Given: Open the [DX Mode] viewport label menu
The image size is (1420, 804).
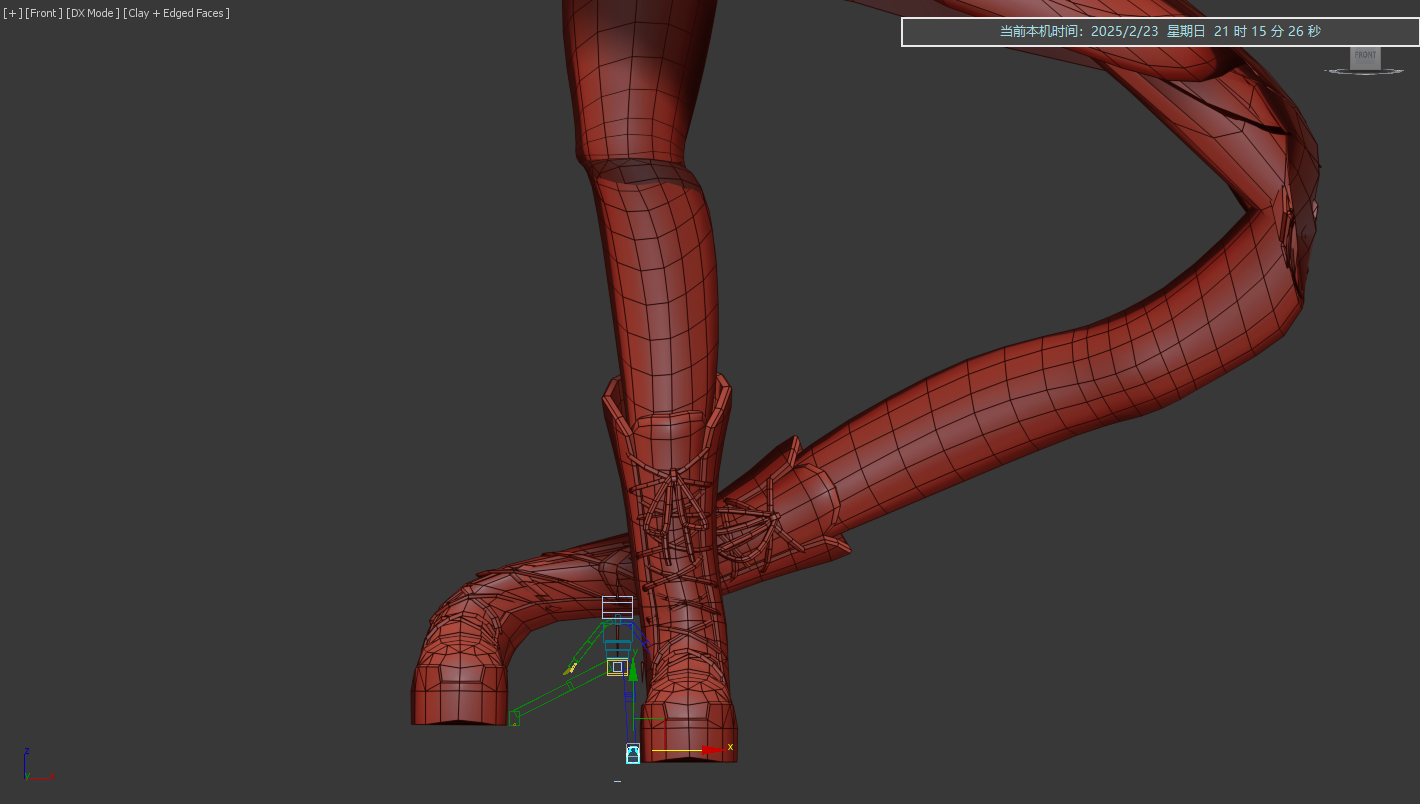Looking at the screenshot, I should [92, 13].
